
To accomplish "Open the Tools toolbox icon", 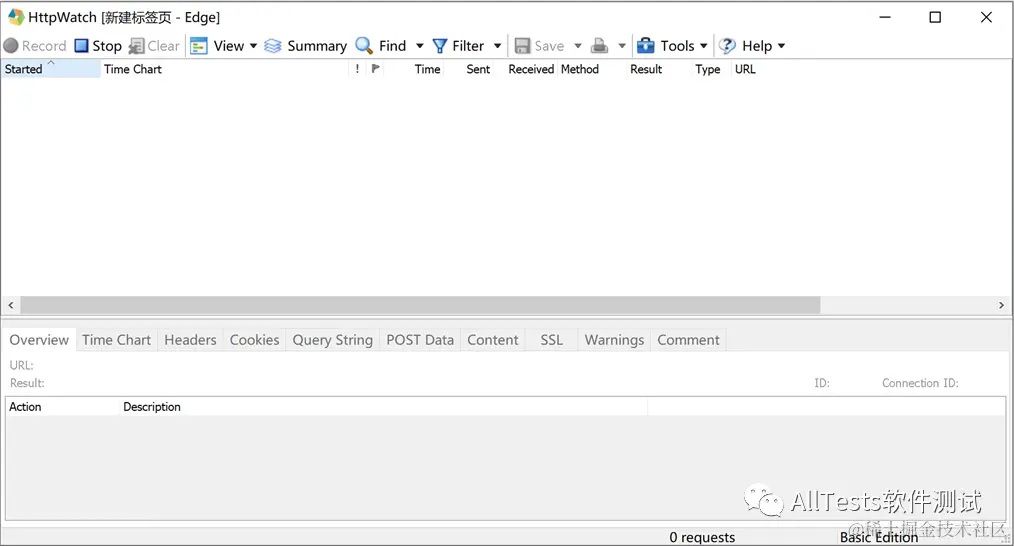I will [645, 46].
